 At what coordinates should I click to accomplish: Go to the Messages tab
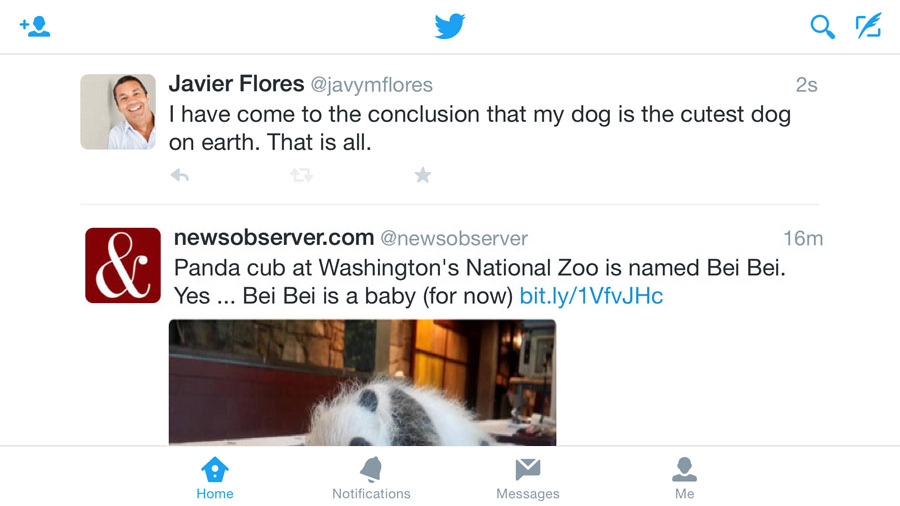click(528, 478)
